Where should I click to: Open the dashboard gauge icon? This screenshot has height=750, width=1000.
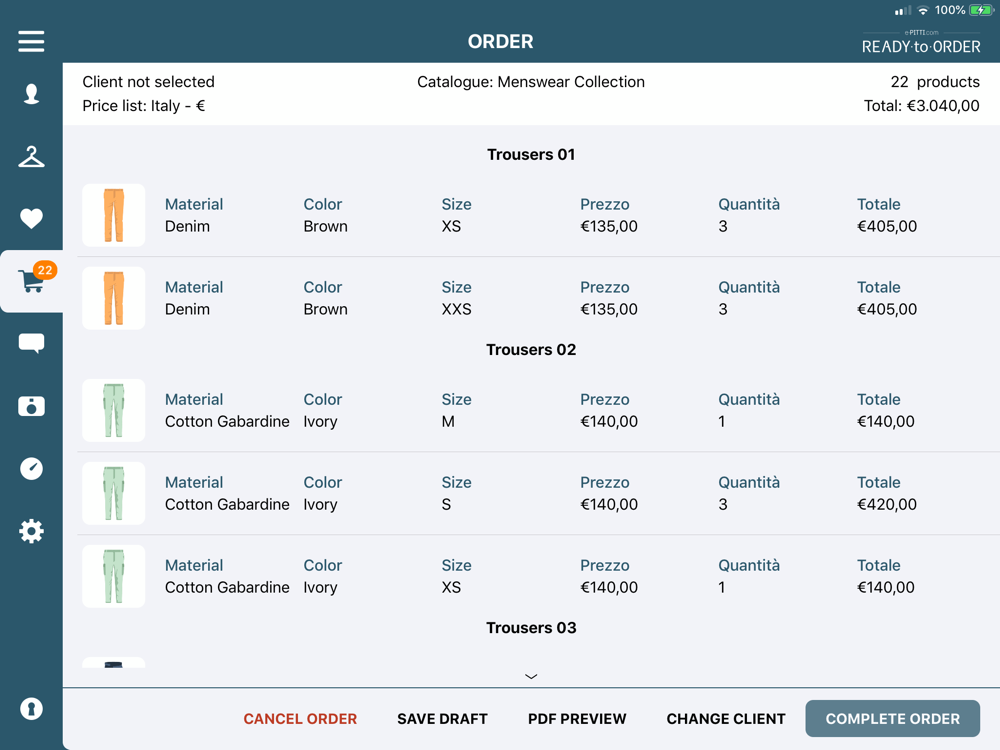point(31,468)
